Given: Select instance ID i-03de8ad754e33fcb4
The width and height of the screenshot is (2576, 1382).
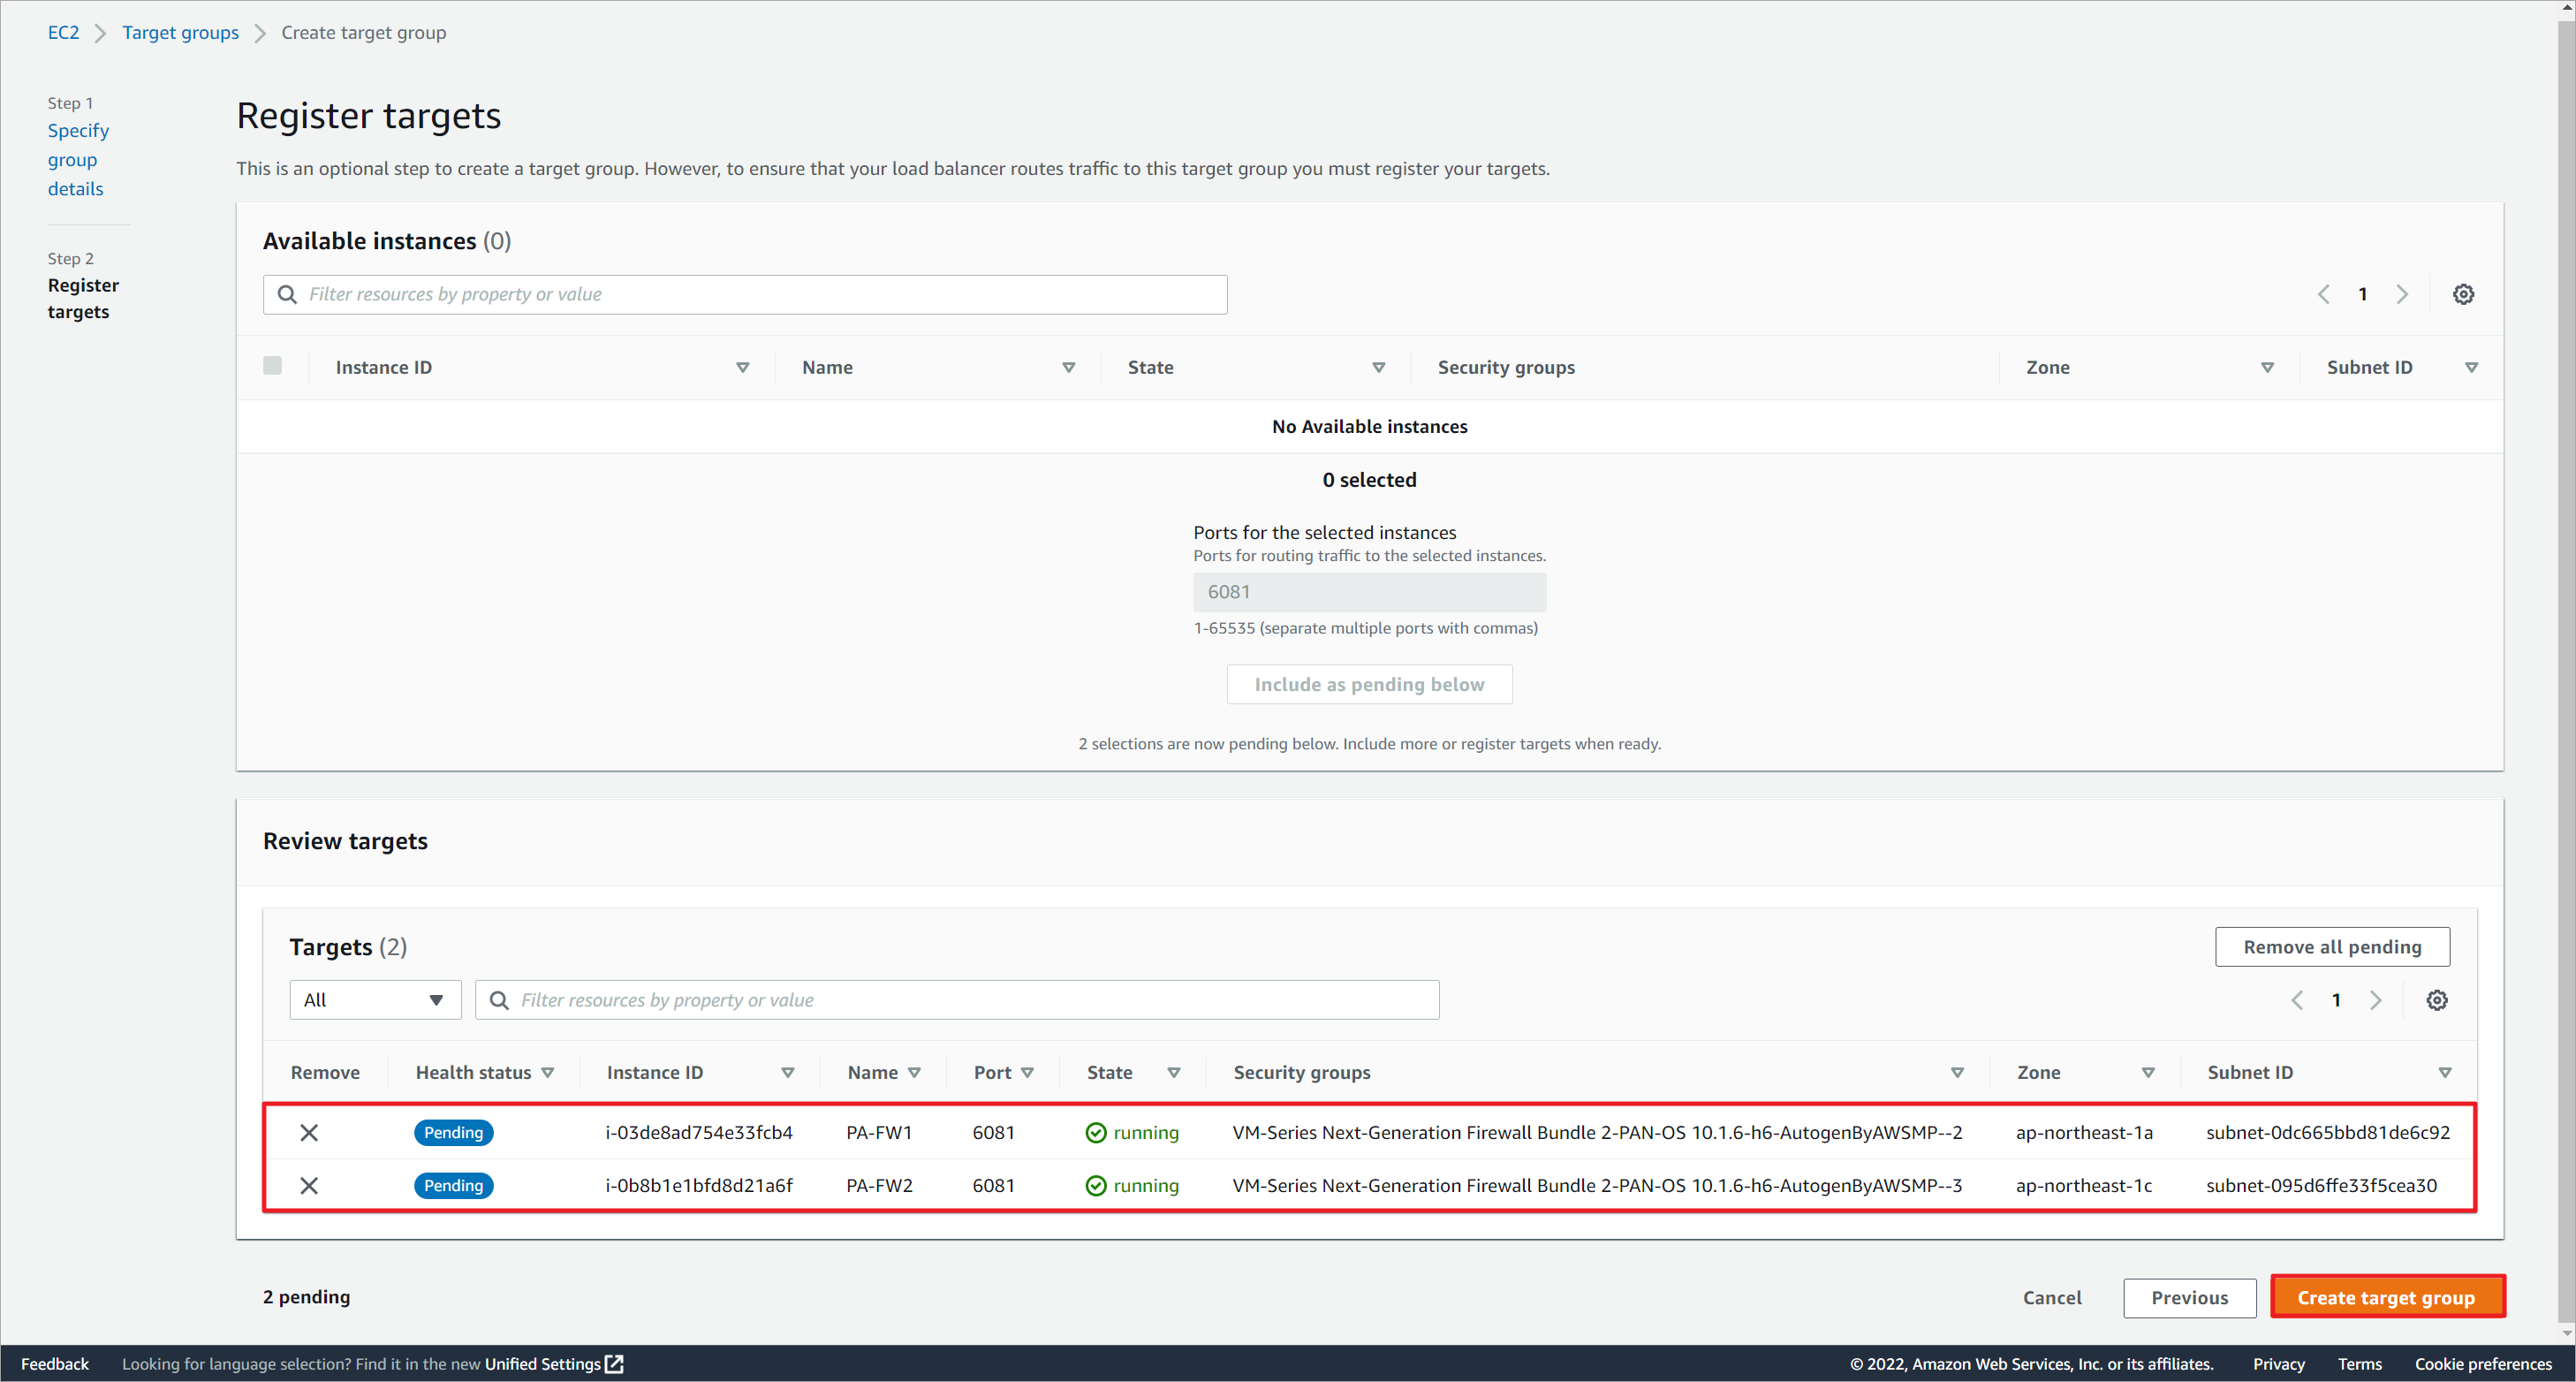Looking at the screenshot, I should [x=699, y=1132].
